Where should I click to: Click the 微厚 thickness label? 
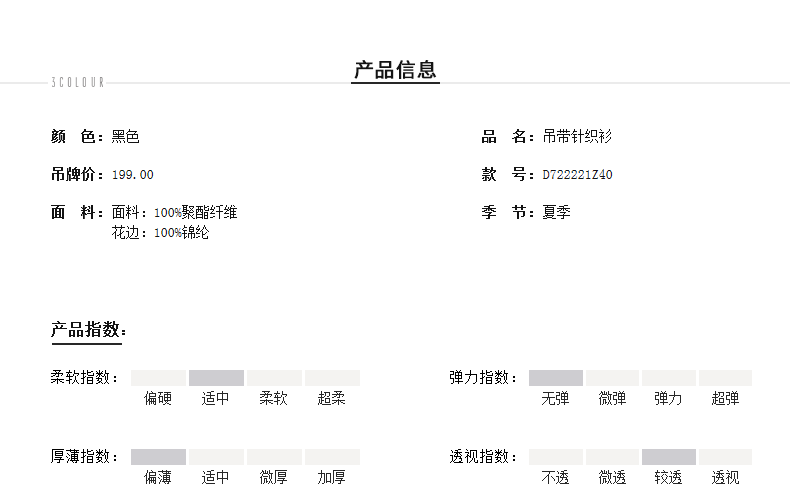click(273, 478)
